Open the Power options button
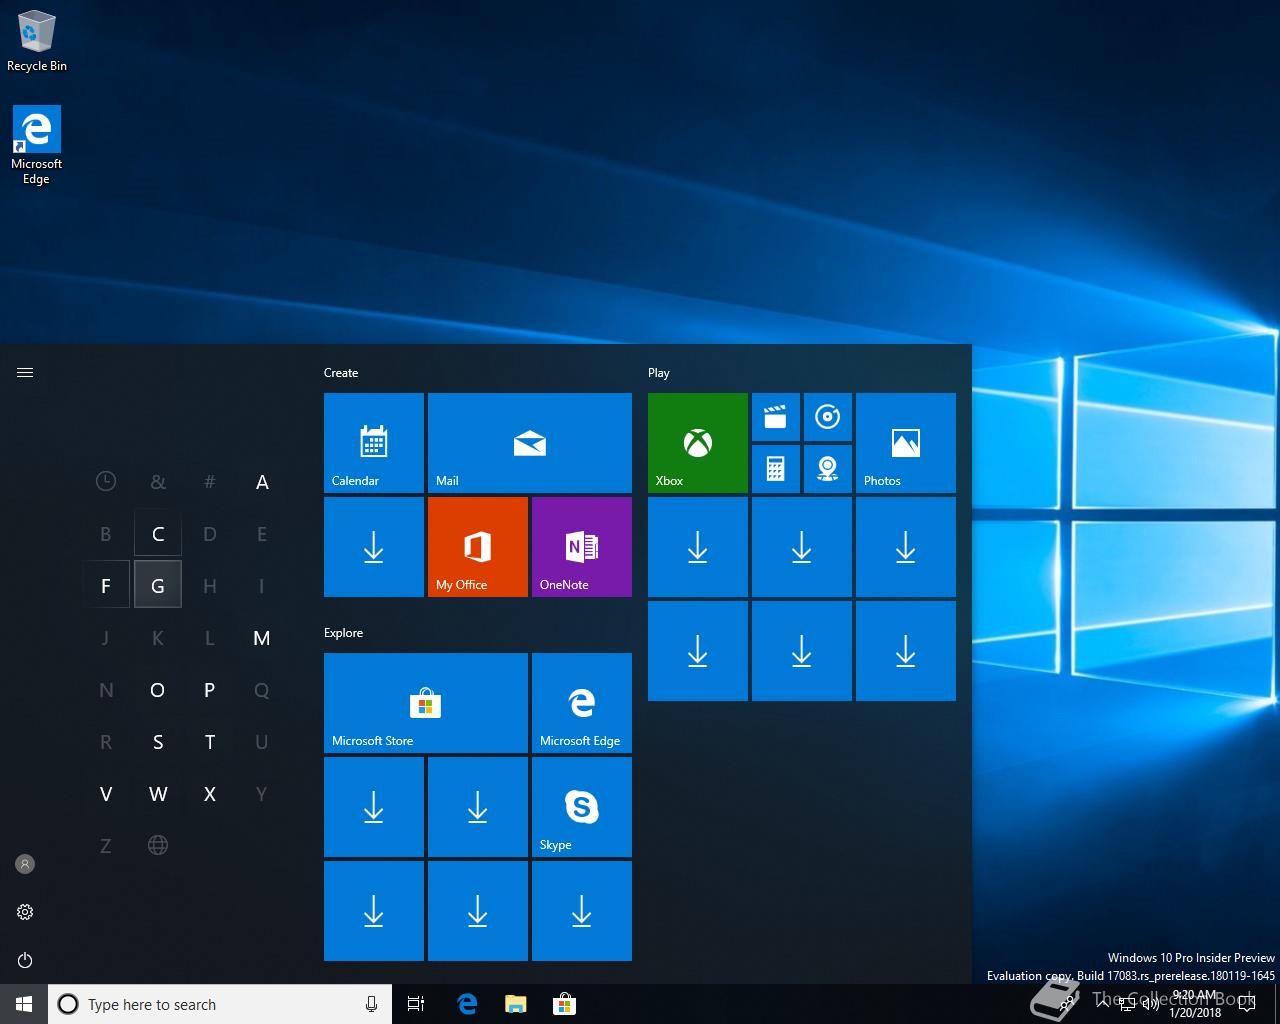Screen dimensions: 1280x1024 25,960
